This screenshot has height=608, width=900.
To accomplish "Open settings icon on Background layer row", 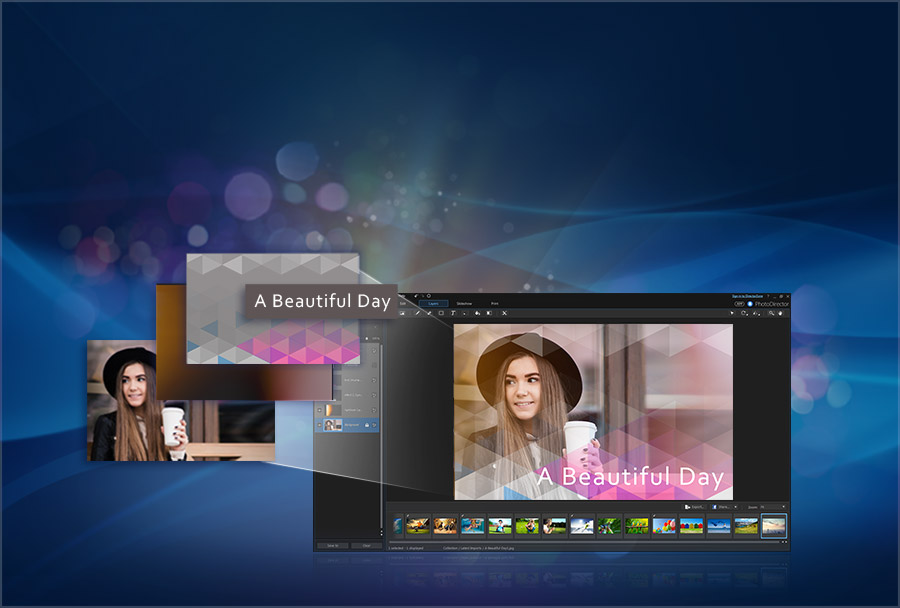I will click(x=374, y=425).
